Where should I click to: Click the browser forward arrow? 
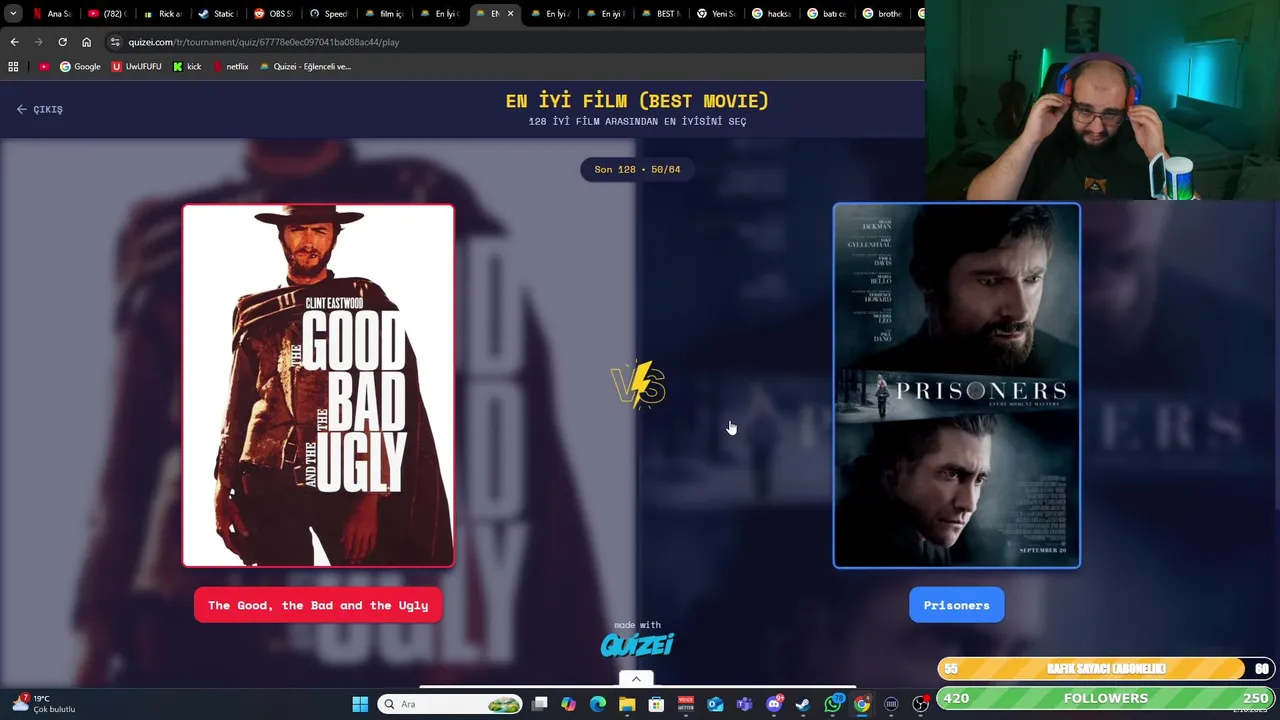(38, 42)
